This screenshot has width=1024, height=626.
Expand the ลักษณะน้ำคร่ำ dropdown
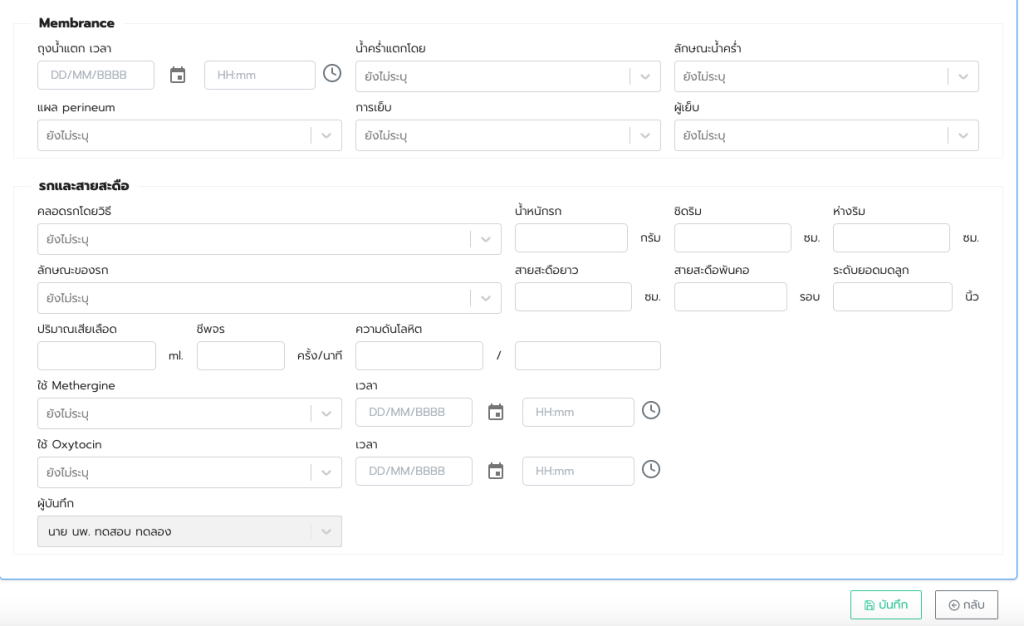tap(825, 77)
